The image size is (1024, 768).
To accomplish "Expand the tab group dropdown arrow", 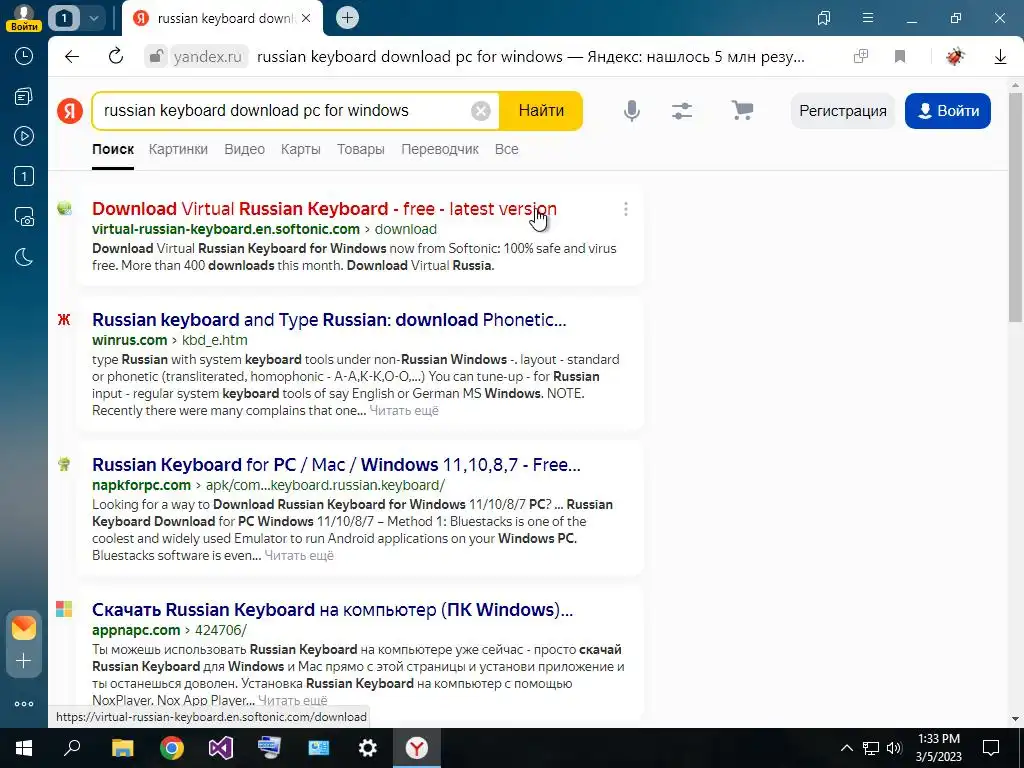I will 93,18.
